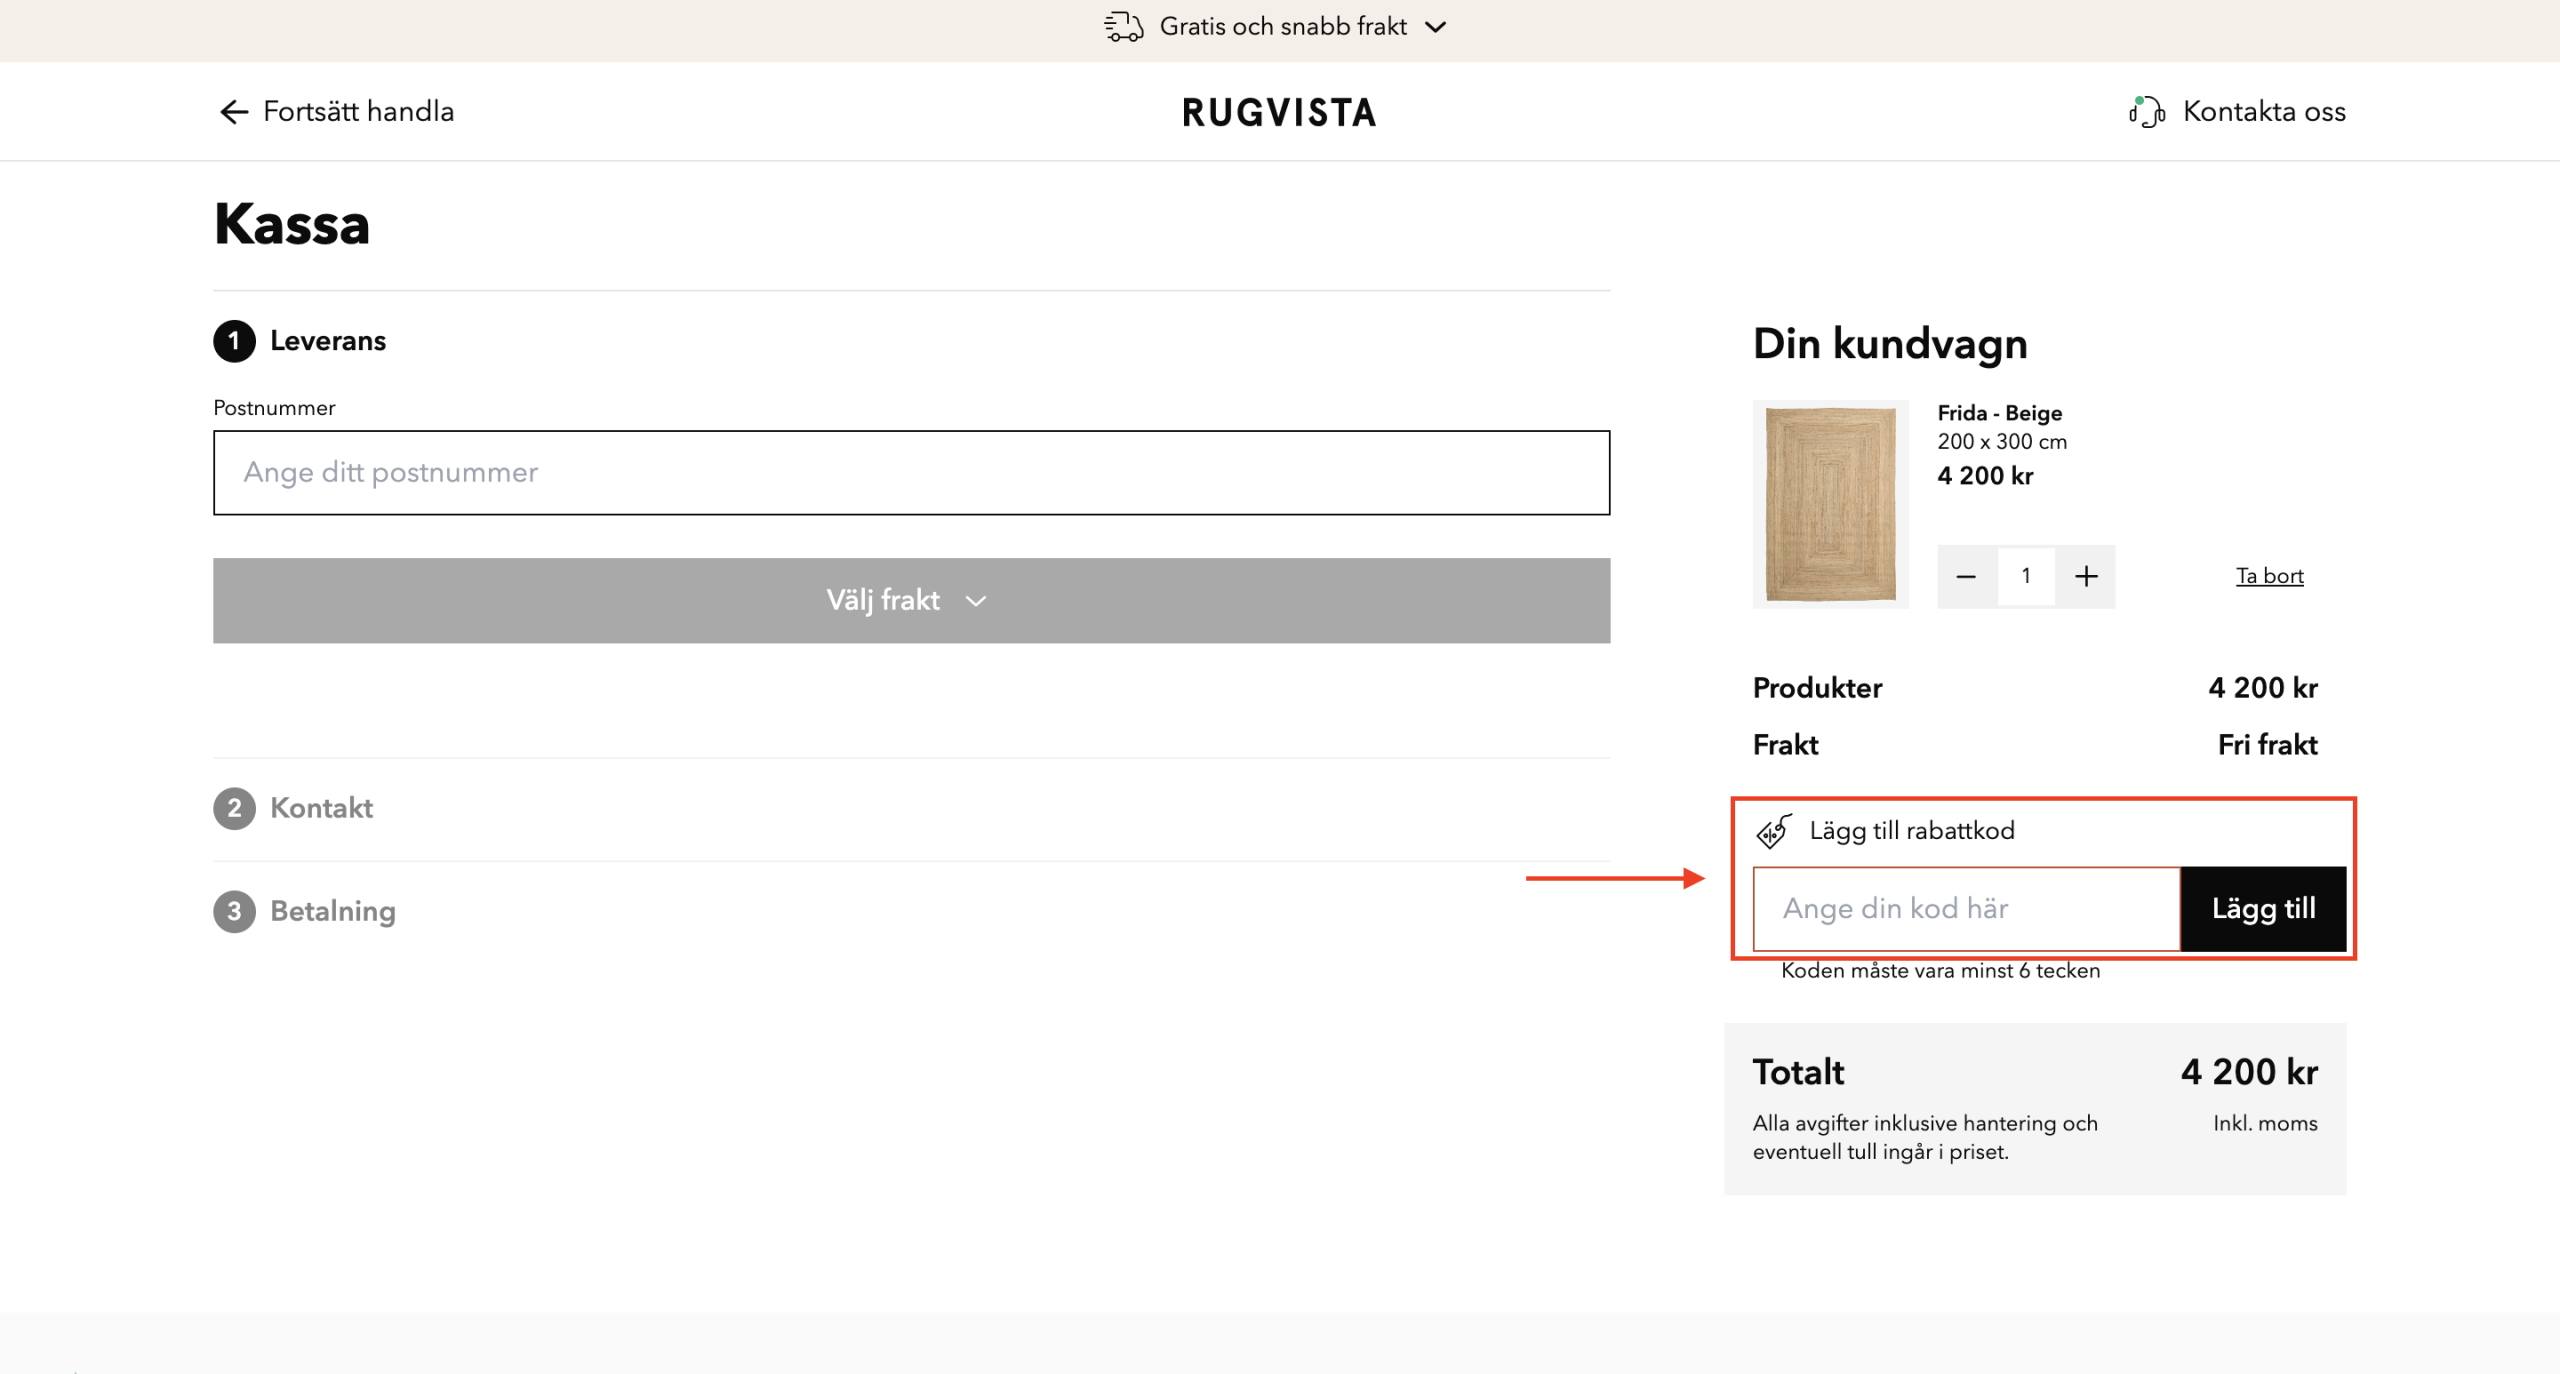Image resolution: width=2560 pixels, height=1374 pixels.
Task: Click the Produkter amount 4 200 kr
Action: 2262,688
